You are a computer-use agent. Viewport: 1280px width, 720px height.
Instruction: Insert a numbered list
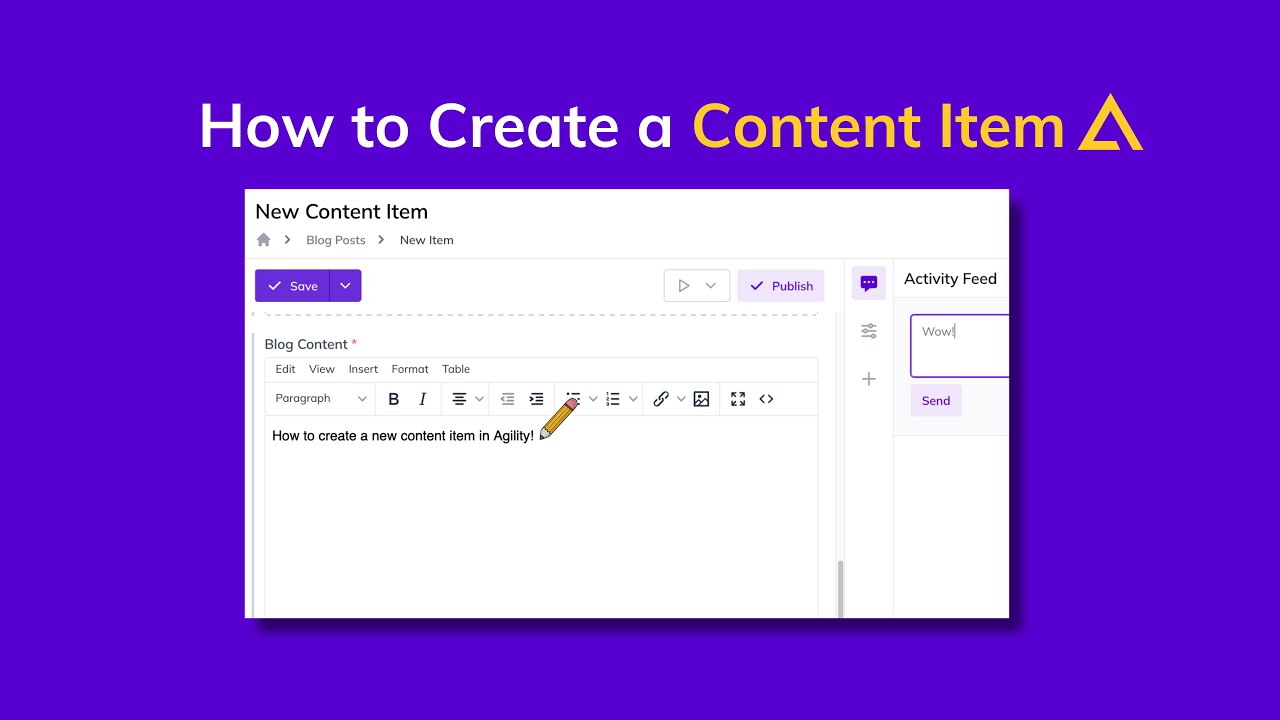click(x=613, y=399)
